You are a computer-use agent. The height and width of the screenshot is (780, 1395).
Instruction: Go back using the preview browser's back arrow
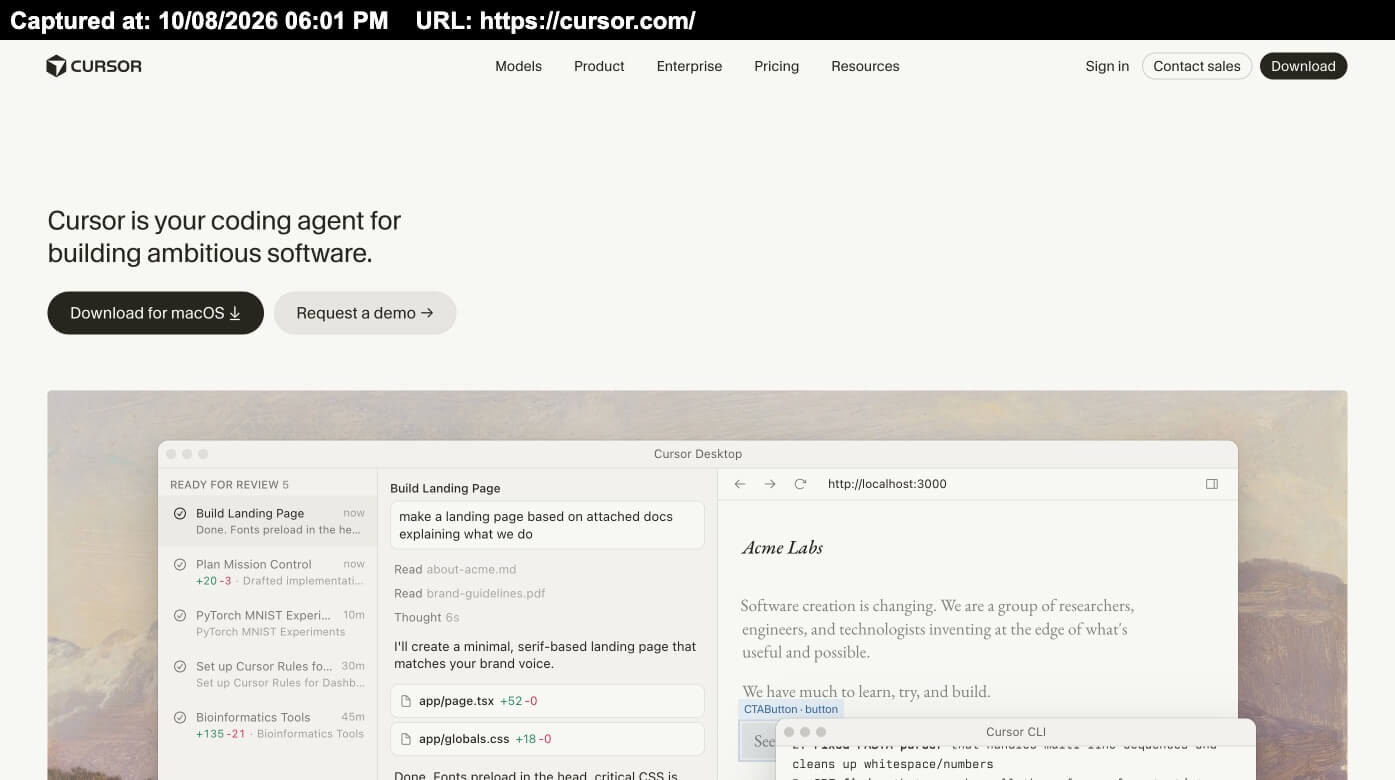pyautogui.click(x=740, y=484)
